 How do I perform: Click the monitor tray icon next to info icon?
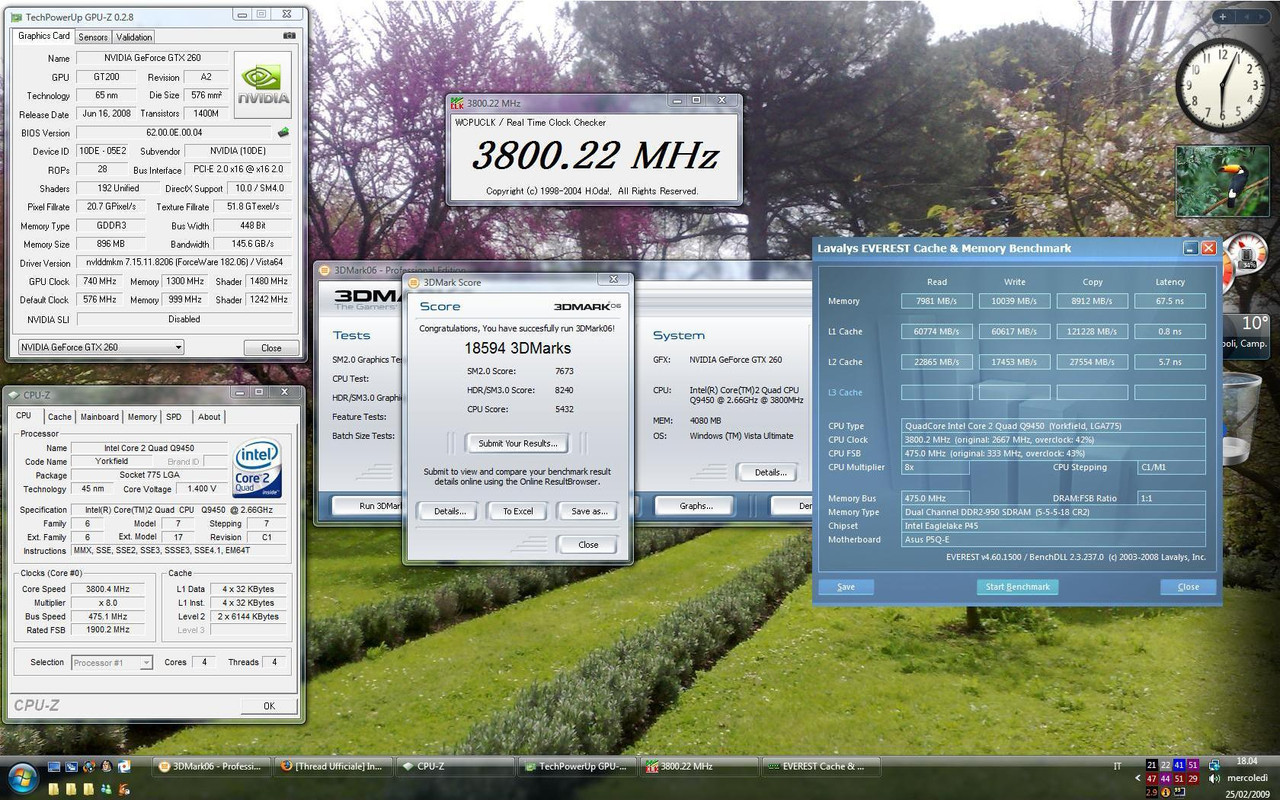click(1180, 792)
